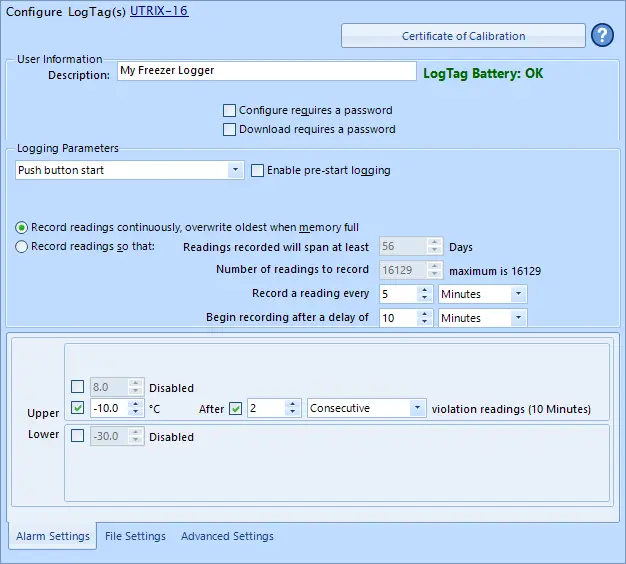Viewport: 626px width, 564px height.
Task: Click the Description text field
Action: [x=266, y=71]
